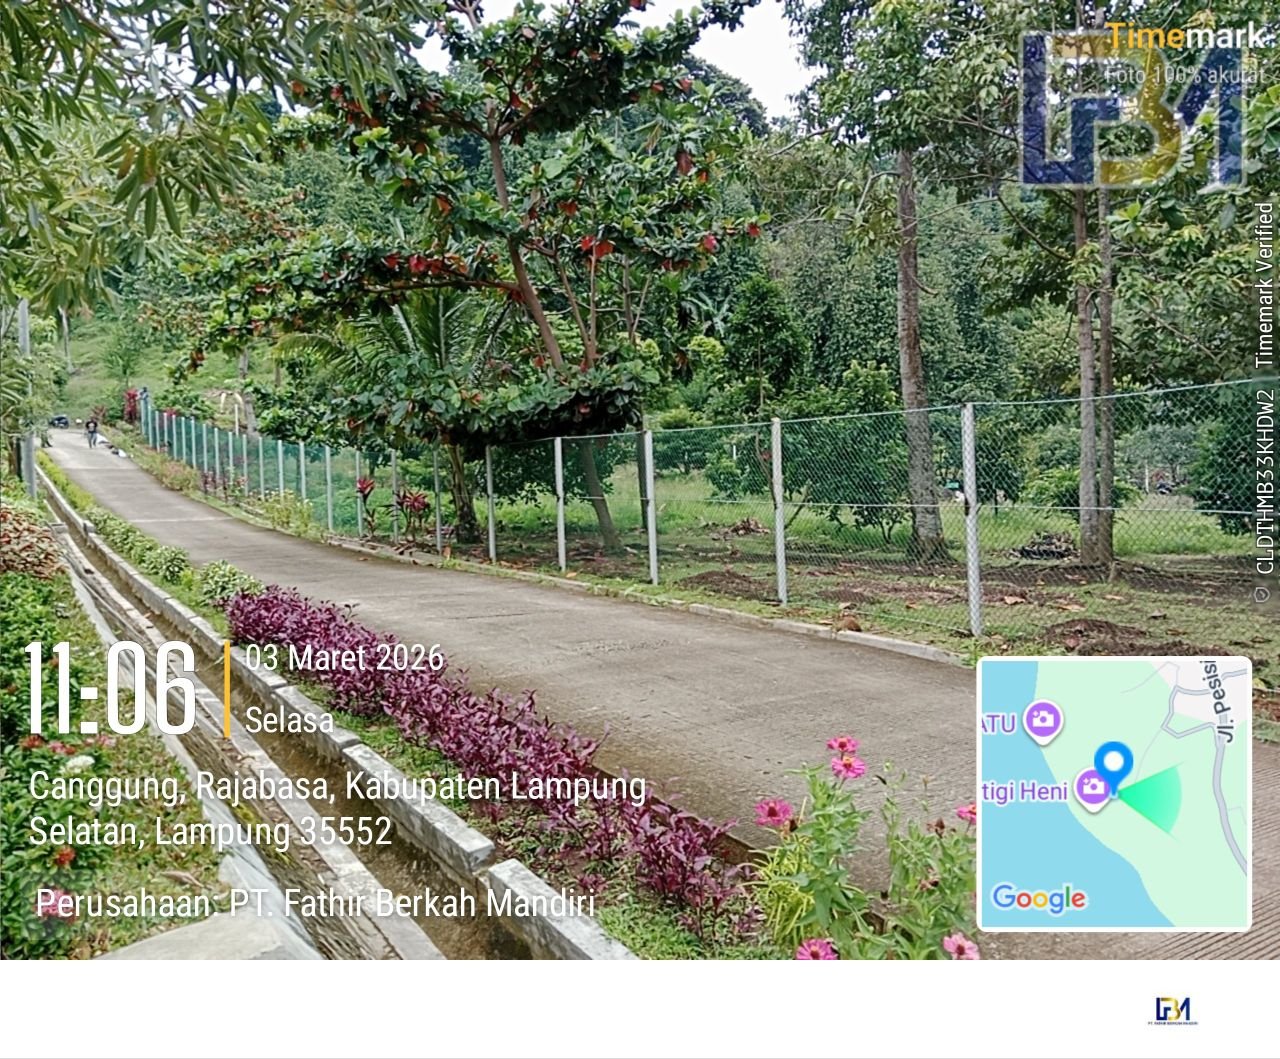Screen dimensions: 1280x1059
Task: Click the verification code CLDTHMB33KHDW2
Action: coord(1265,481)
